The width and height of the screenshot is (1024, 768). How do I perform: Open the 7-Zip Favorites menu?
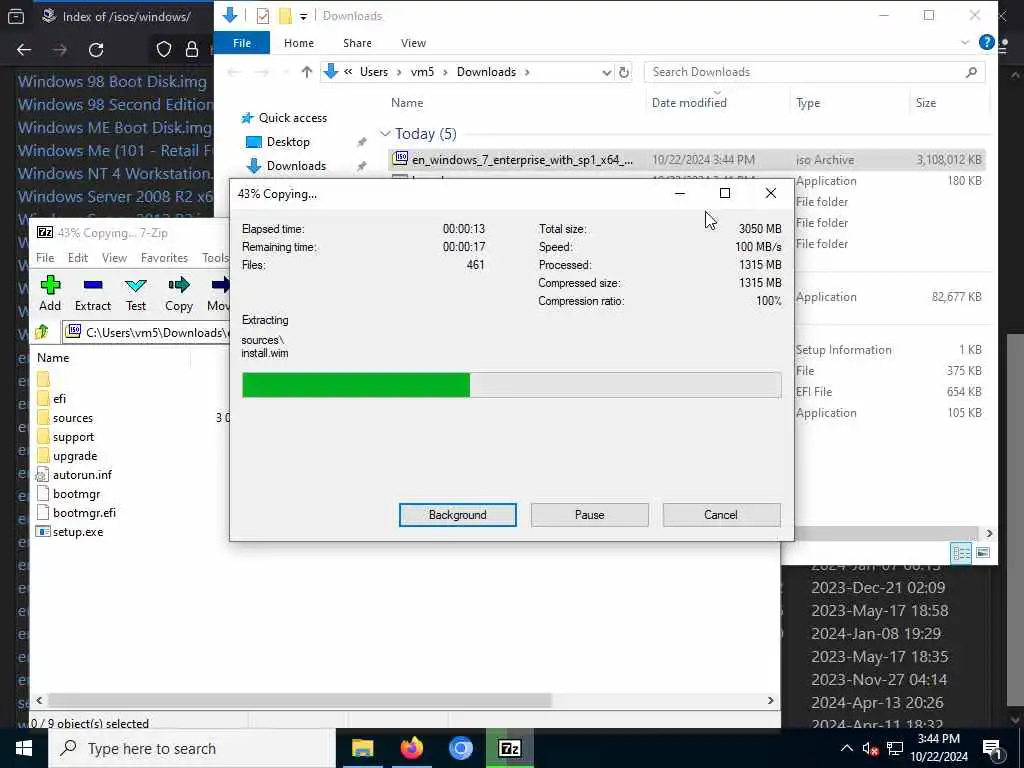click(x=165, y=258)
